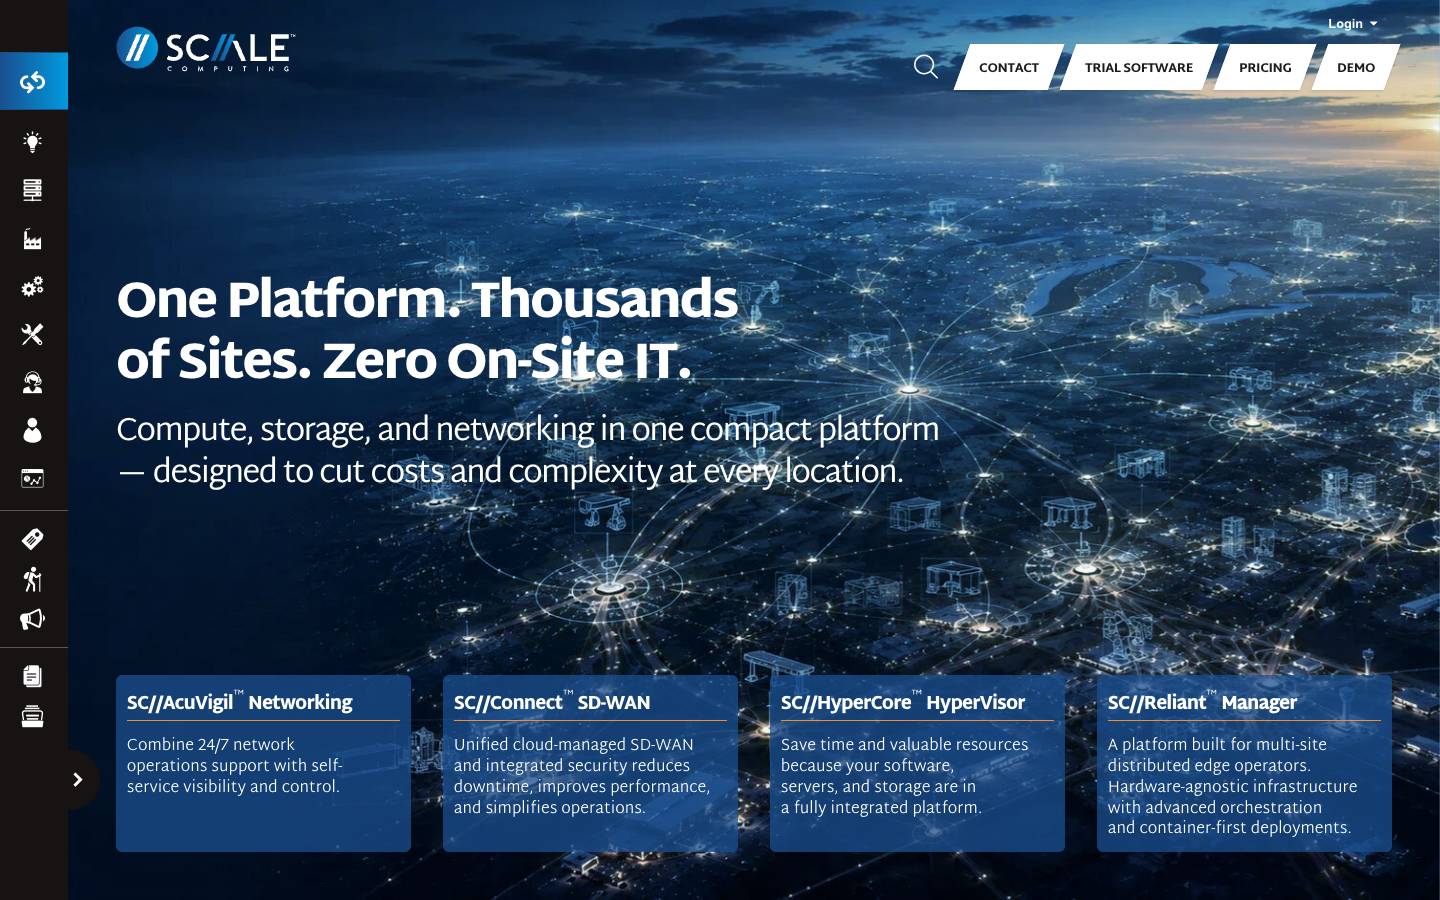Click the CONTACT button
This screenshot has height=900, width=1440.
point(1009,67)
